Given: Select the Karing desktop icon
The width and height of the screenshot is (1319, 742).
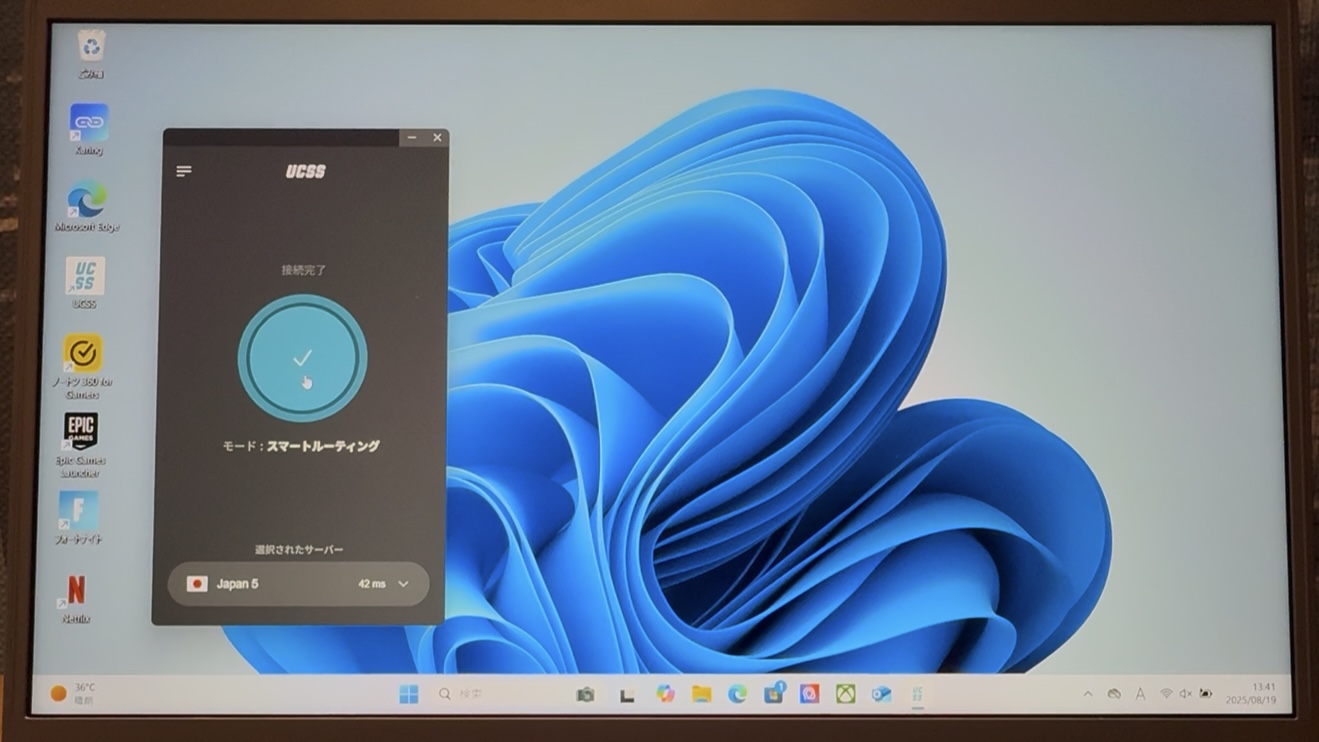Looking at the screenshot, I should (89, 123).
